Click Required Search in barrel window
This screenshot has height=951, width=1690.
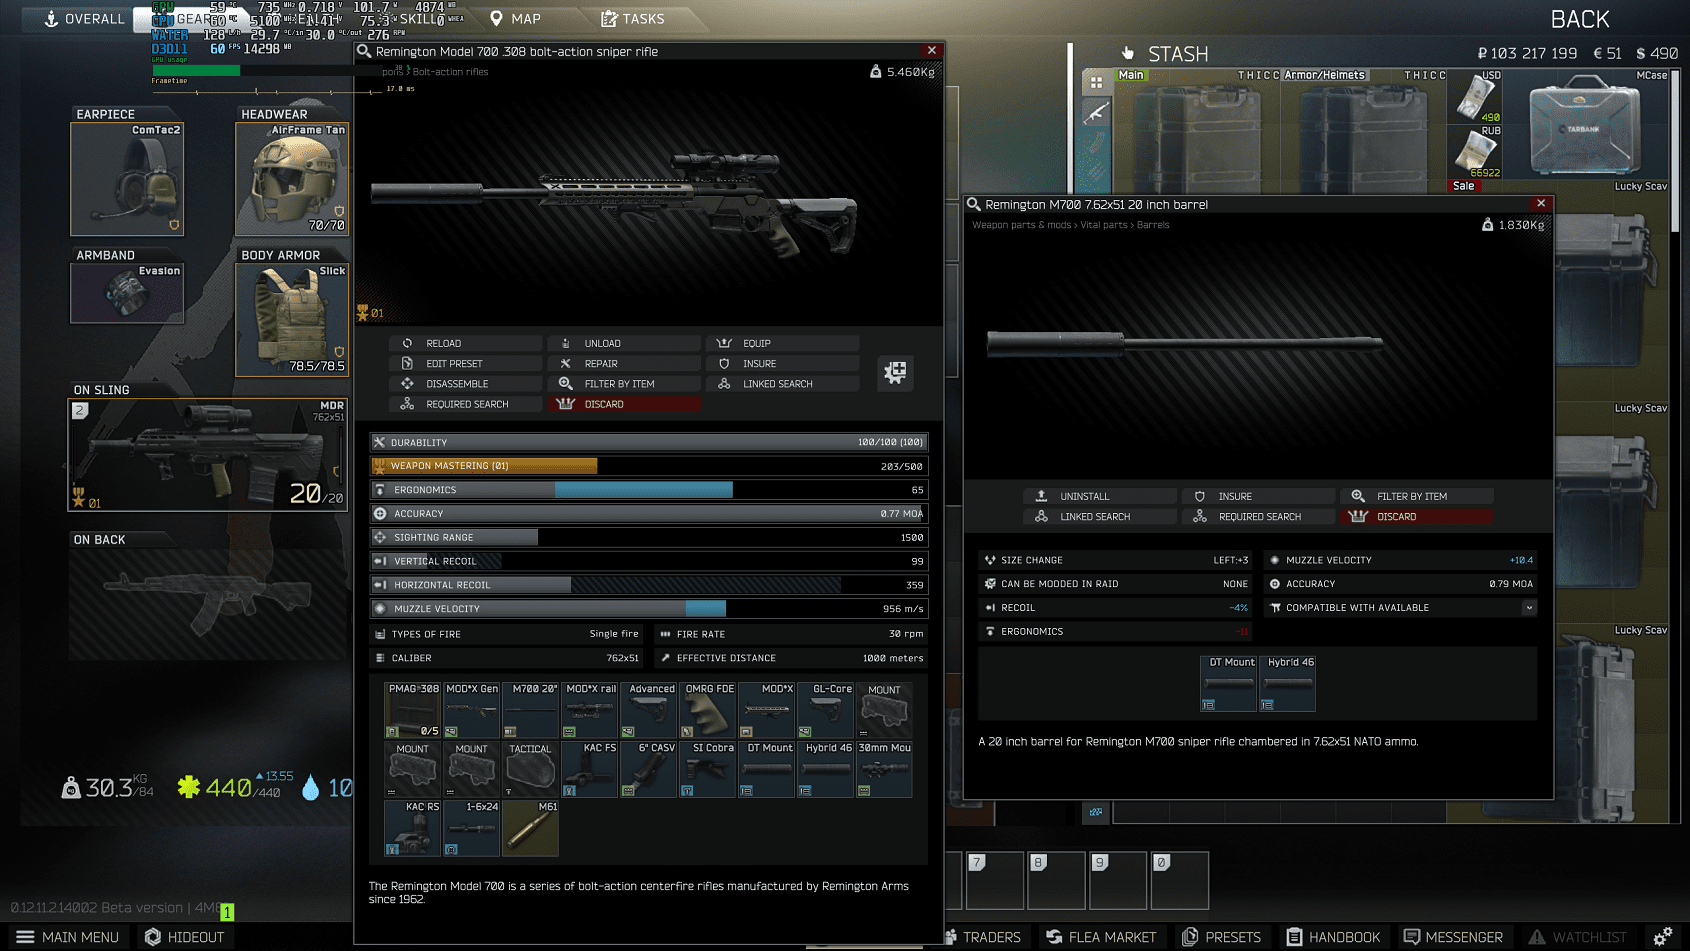pos(1258,517)
